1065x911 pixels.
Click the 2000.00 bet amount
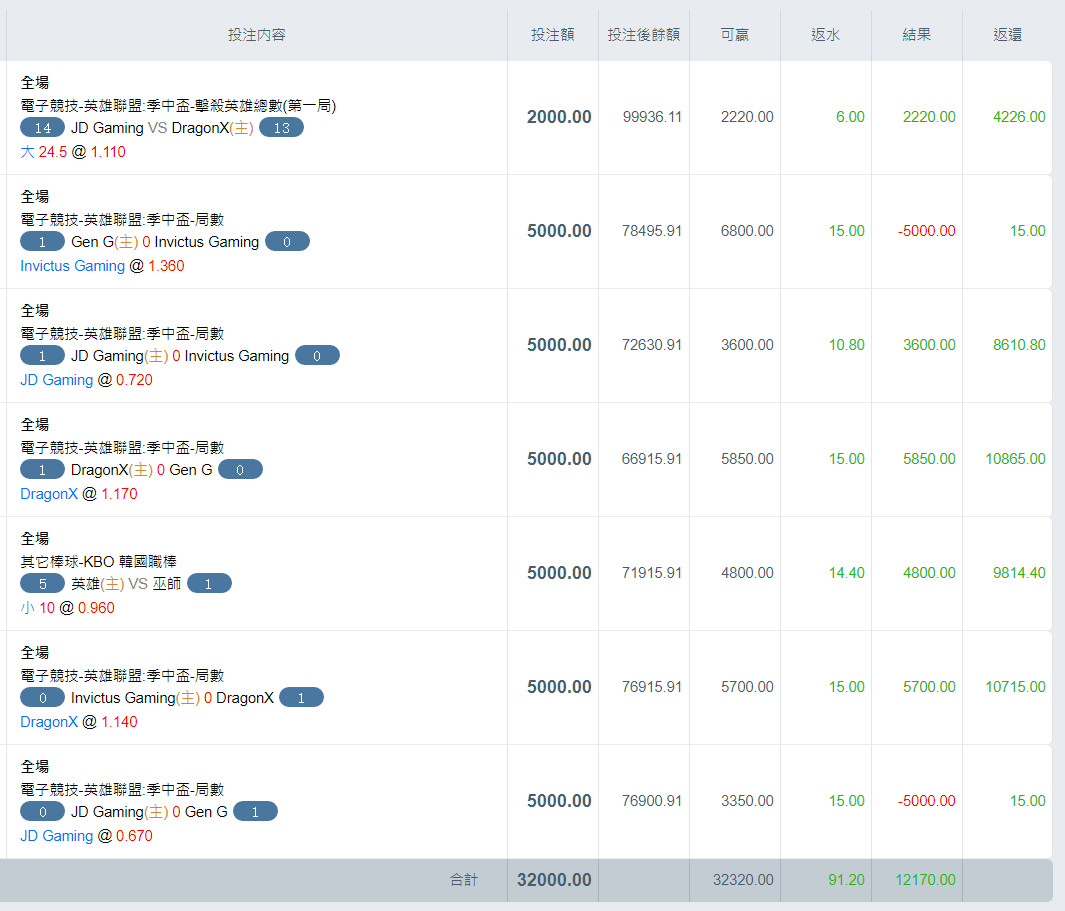(559, 117)
